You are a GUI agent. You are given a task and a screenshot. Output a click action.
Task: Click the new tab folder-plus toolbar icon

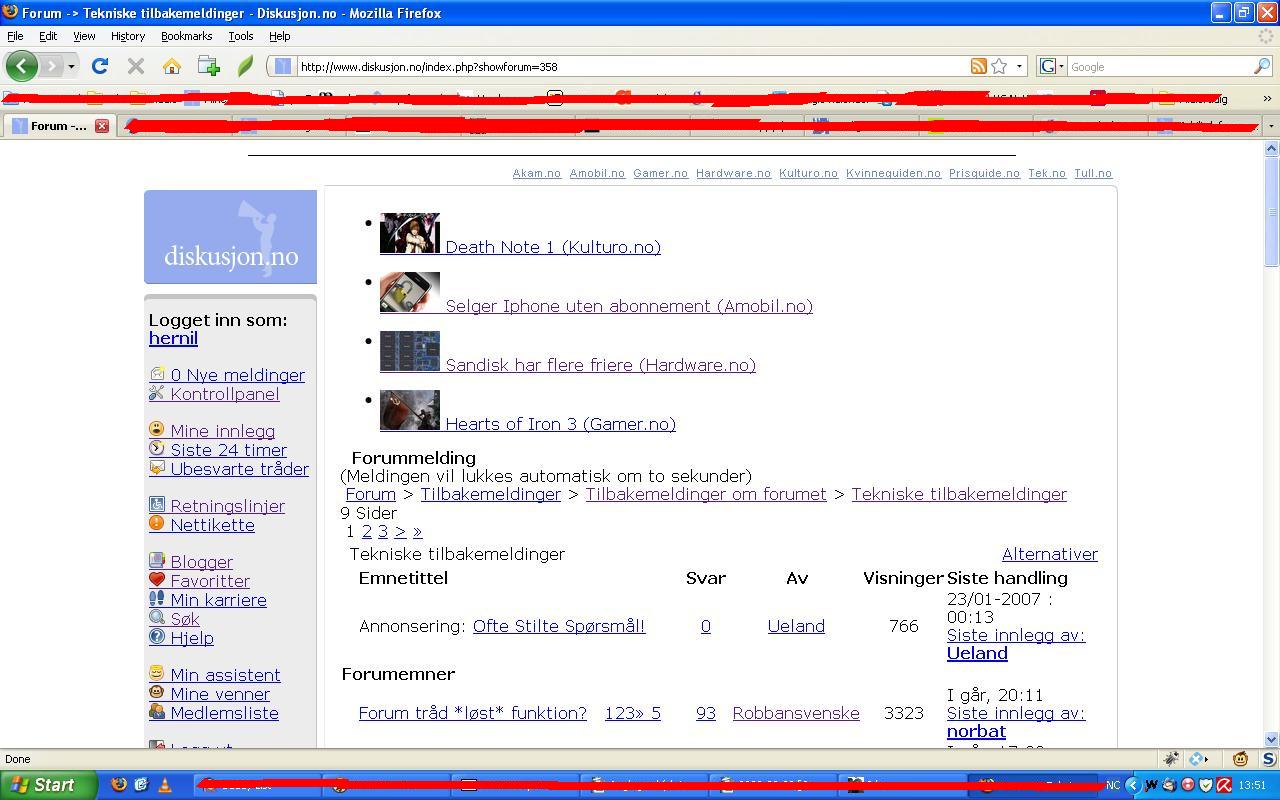coord(209,66)
